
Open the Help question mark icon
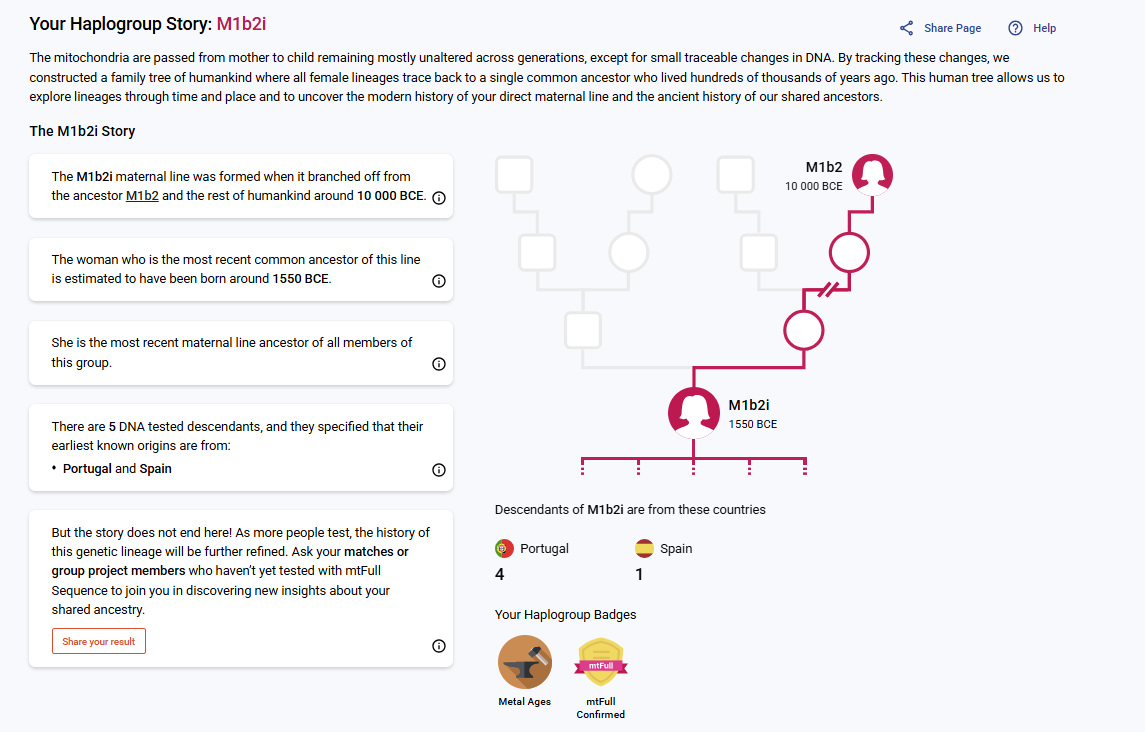[1015, 28]
